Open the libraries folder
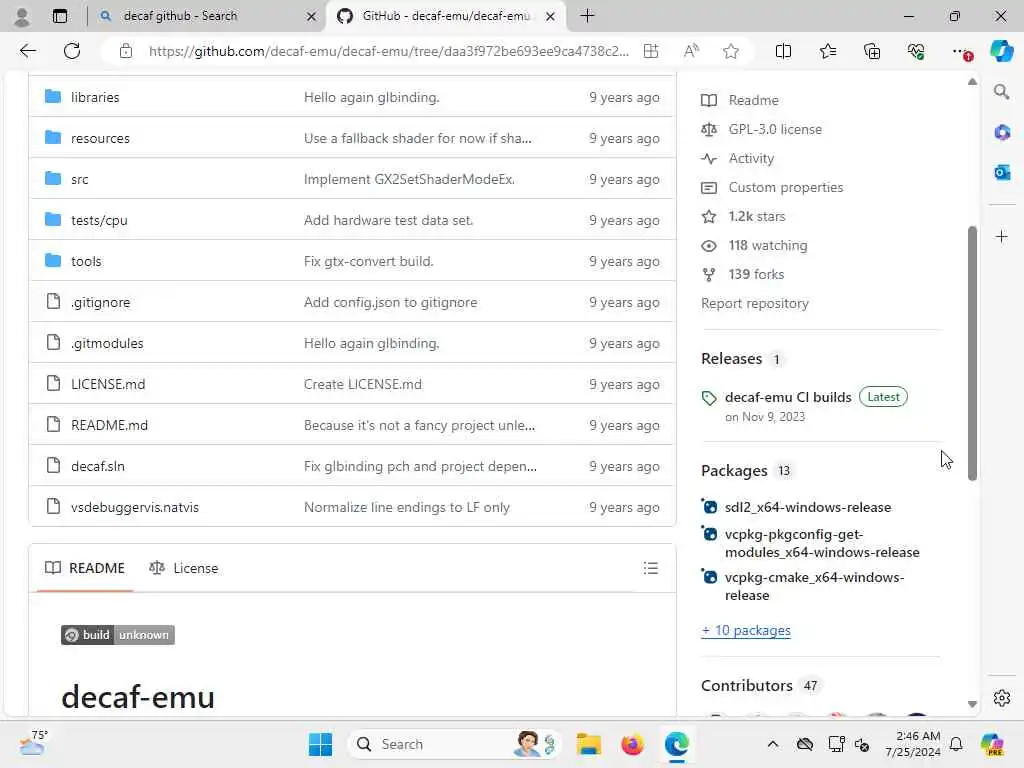The height and width of the screenshot is (768, 1024). (95, 97)
